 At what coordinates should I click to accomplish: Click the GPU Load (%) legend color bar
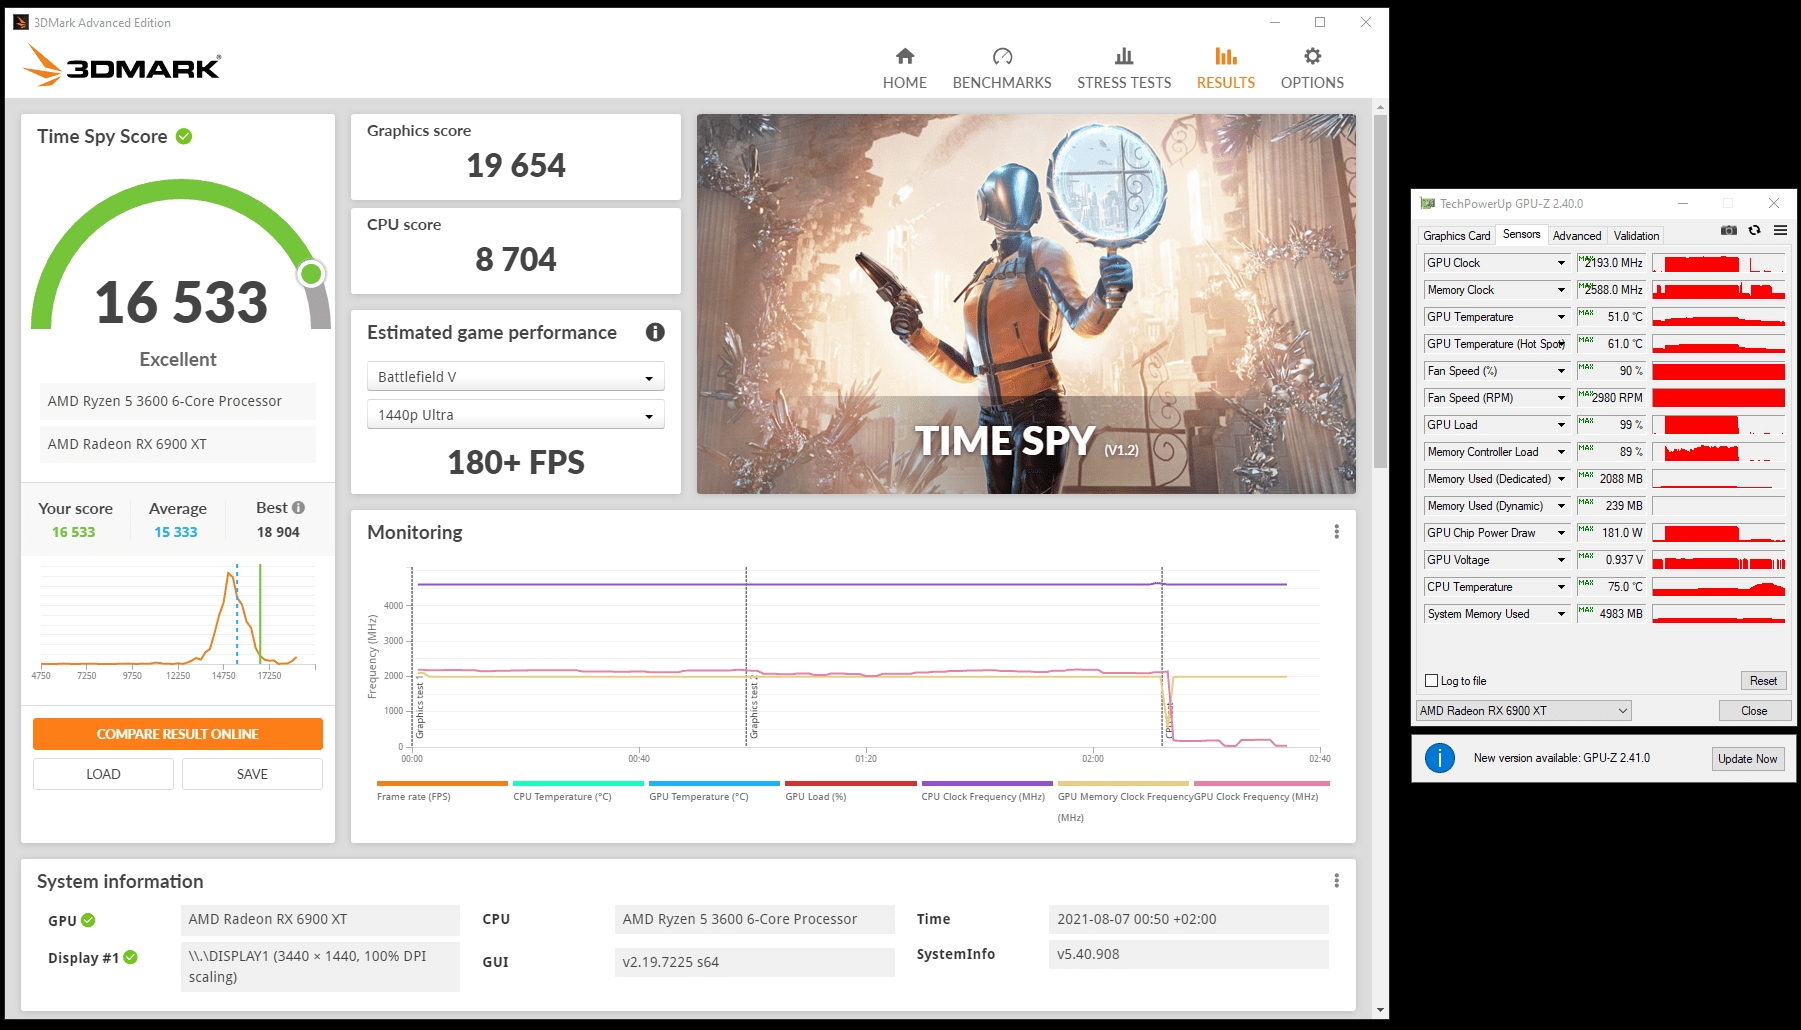coord(850,783)
